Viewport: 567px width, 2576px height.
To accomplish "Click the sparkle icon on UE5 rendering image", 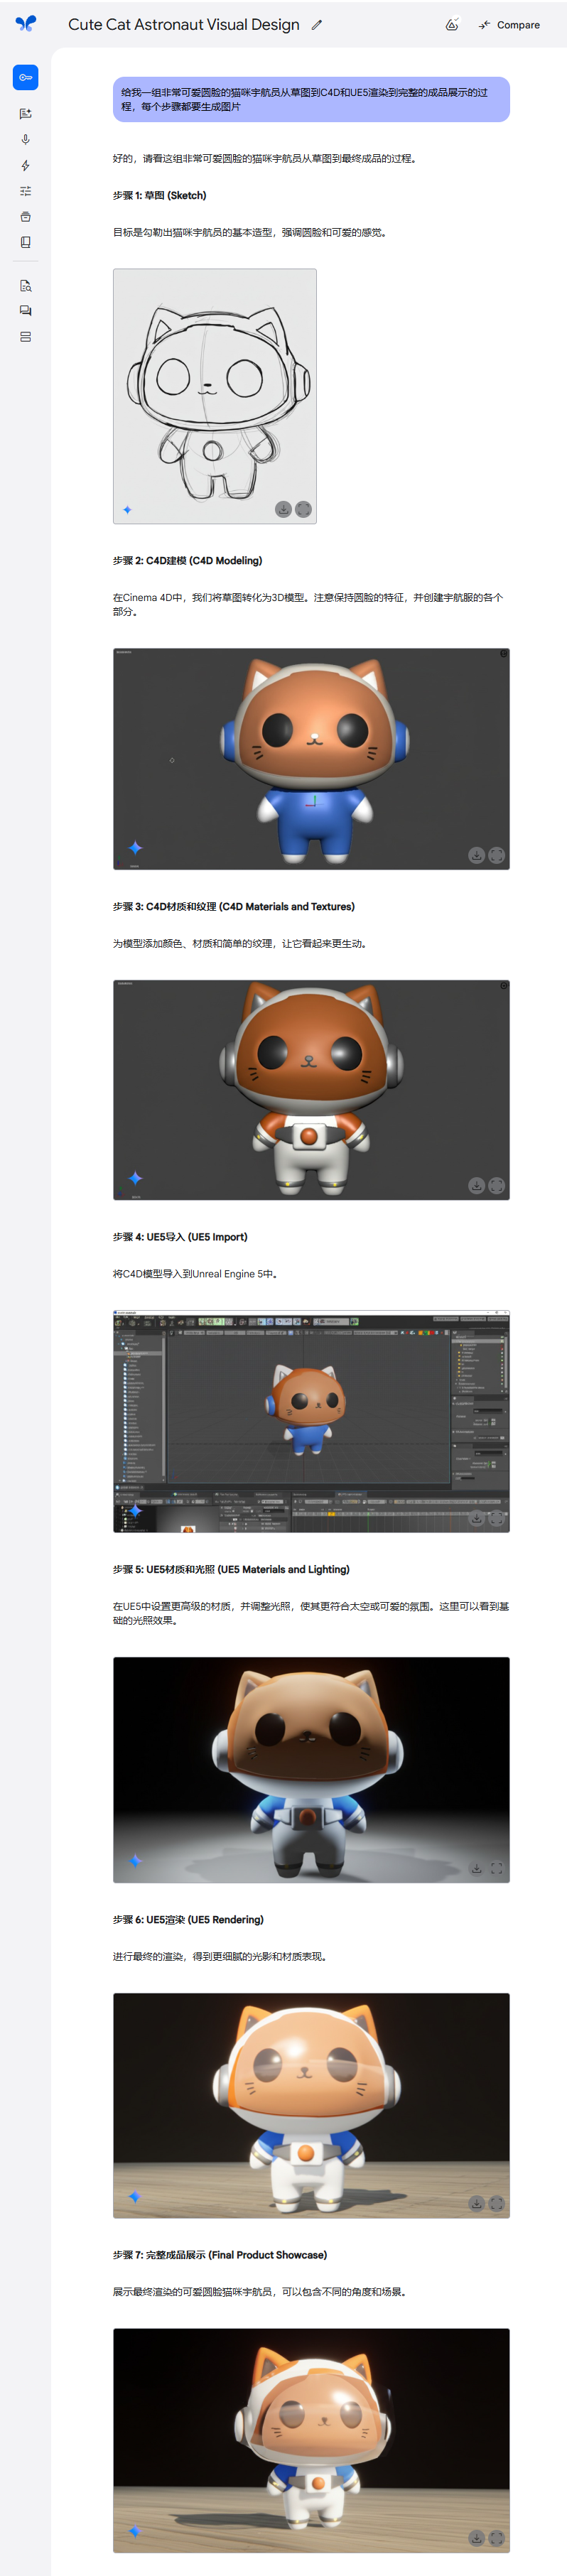I will [135, 2196].
